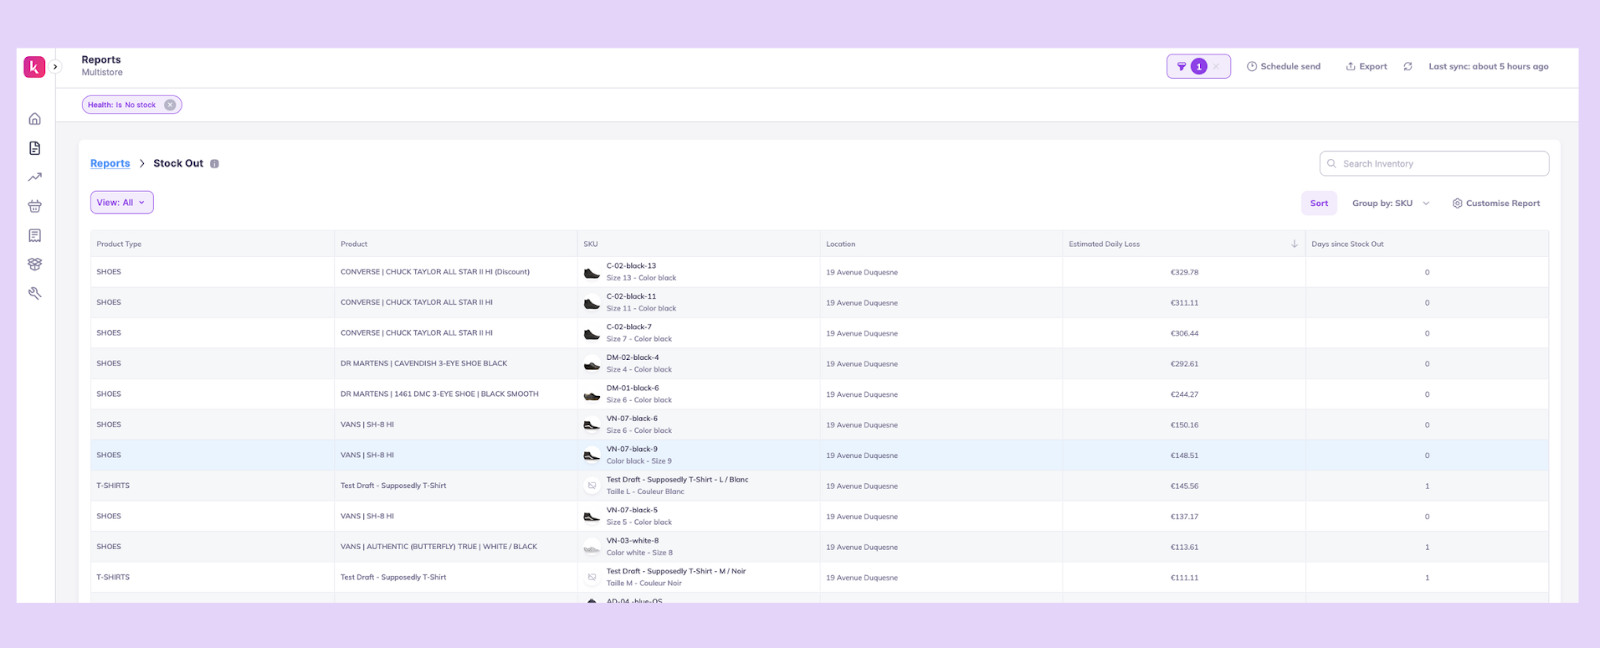Click shoe thumbnail for VN-07-black-6
Screen dimensions: 1600x648
[592, 425]
